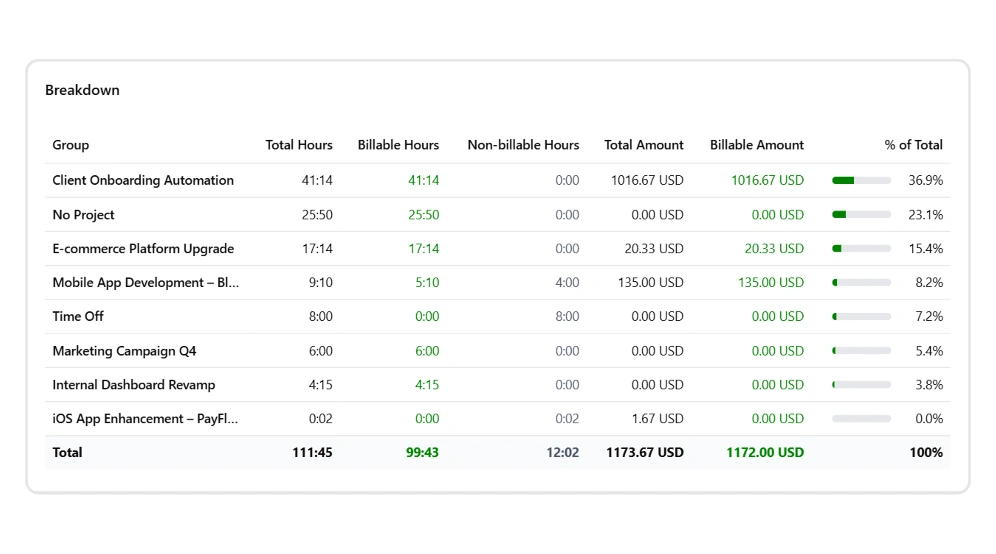This screenshot has width=996, height=554.
Task: Select the Time Off group name
Action: pyautogui.click(x=78, y=317)
